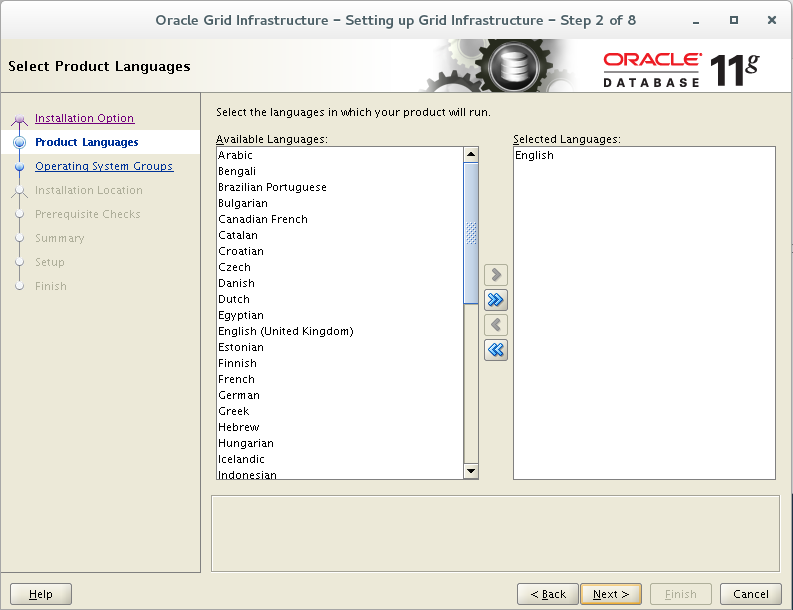Minimize the installer window
The height and width of the screenshot is (610, 793).
696,21
